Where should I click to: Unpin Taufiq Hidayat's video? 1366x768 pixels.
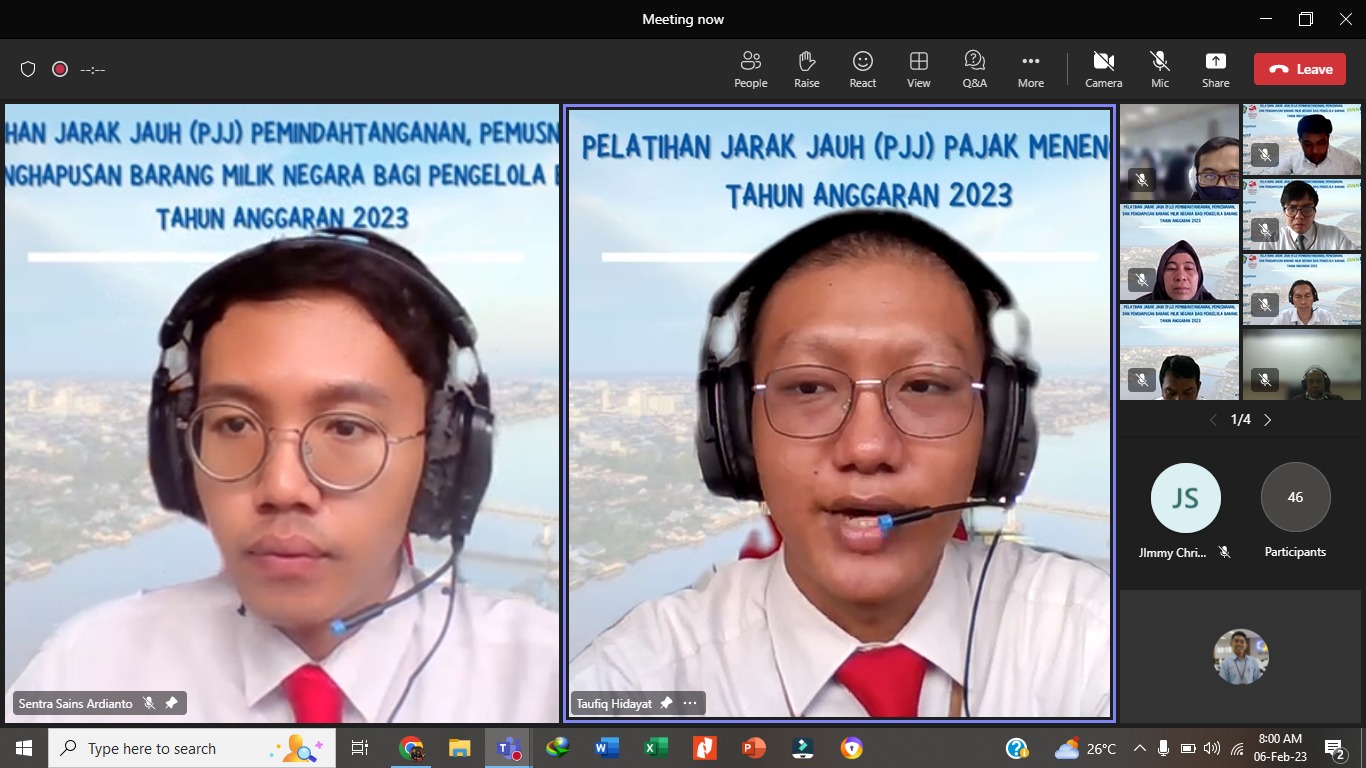(x=664, y=703)
